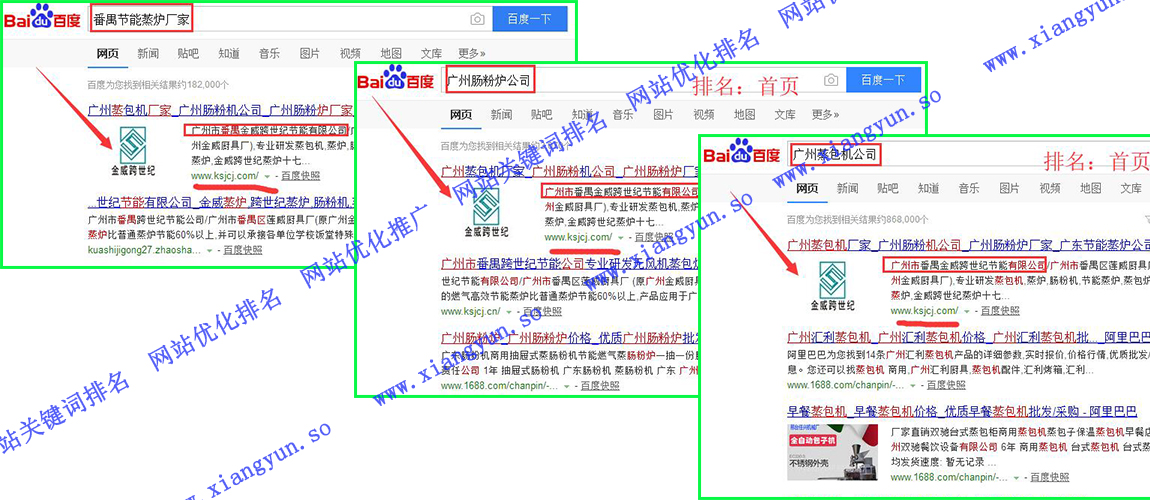Expand arrow after kuashijigong27.zhaosha... URL
This screenshot has height=500, width=1150.
(209, 251)
